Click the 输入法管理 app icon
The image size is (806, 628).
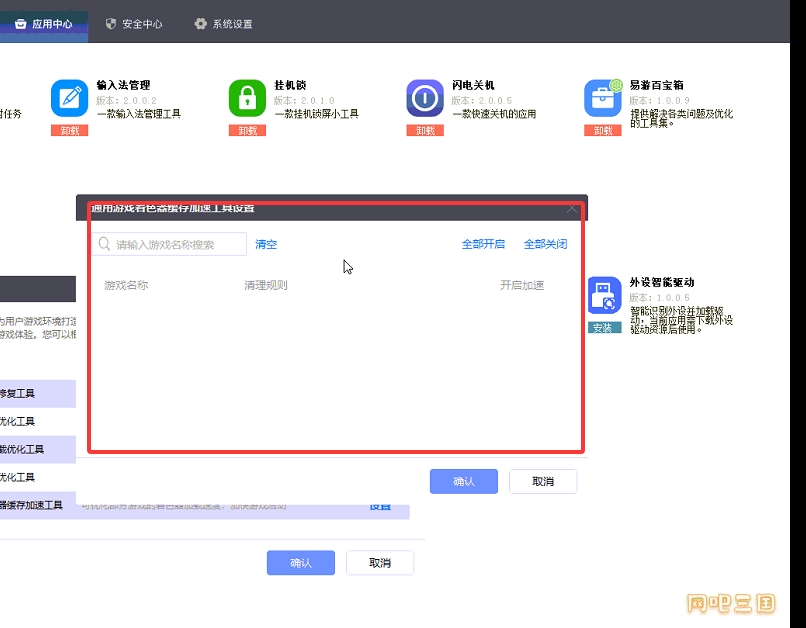click(70, 99)
